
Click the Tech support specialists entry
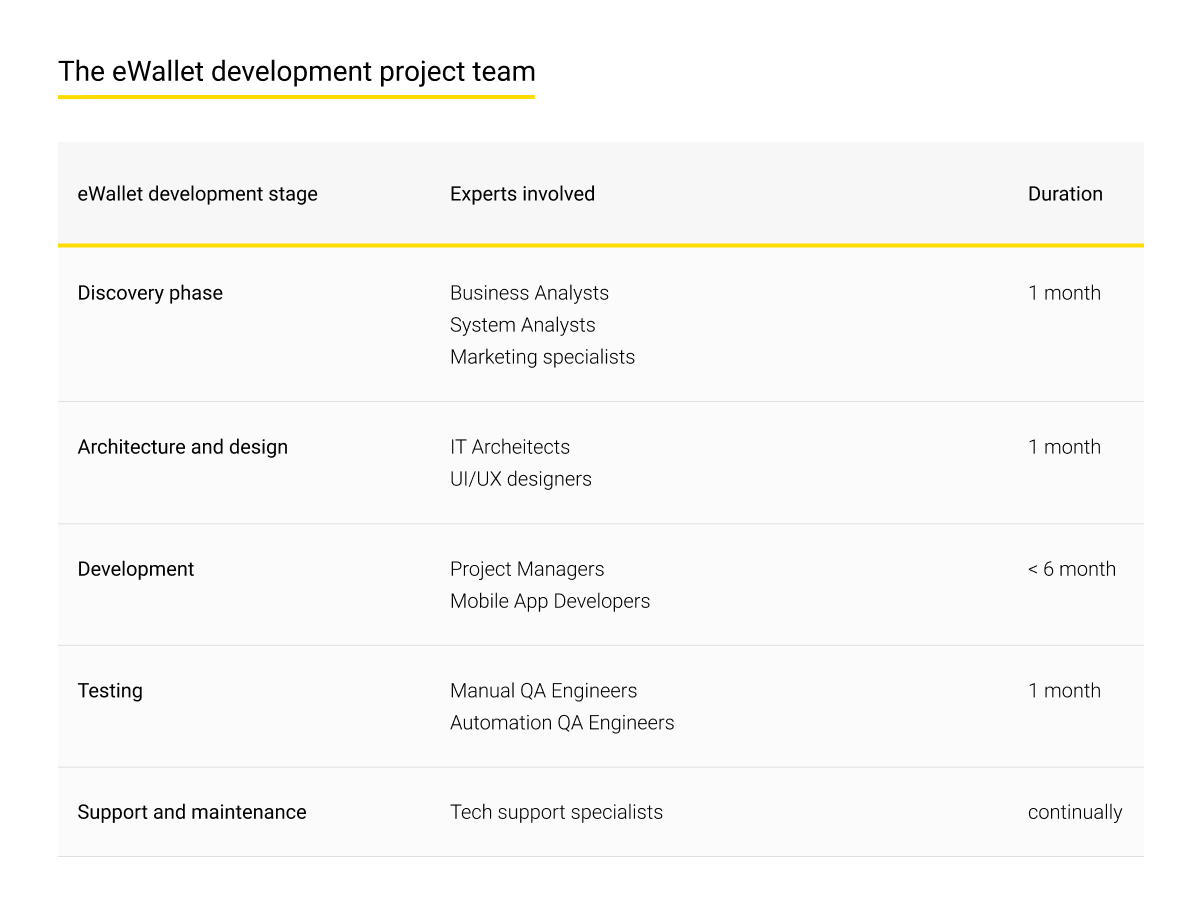[x=556, y=812]
